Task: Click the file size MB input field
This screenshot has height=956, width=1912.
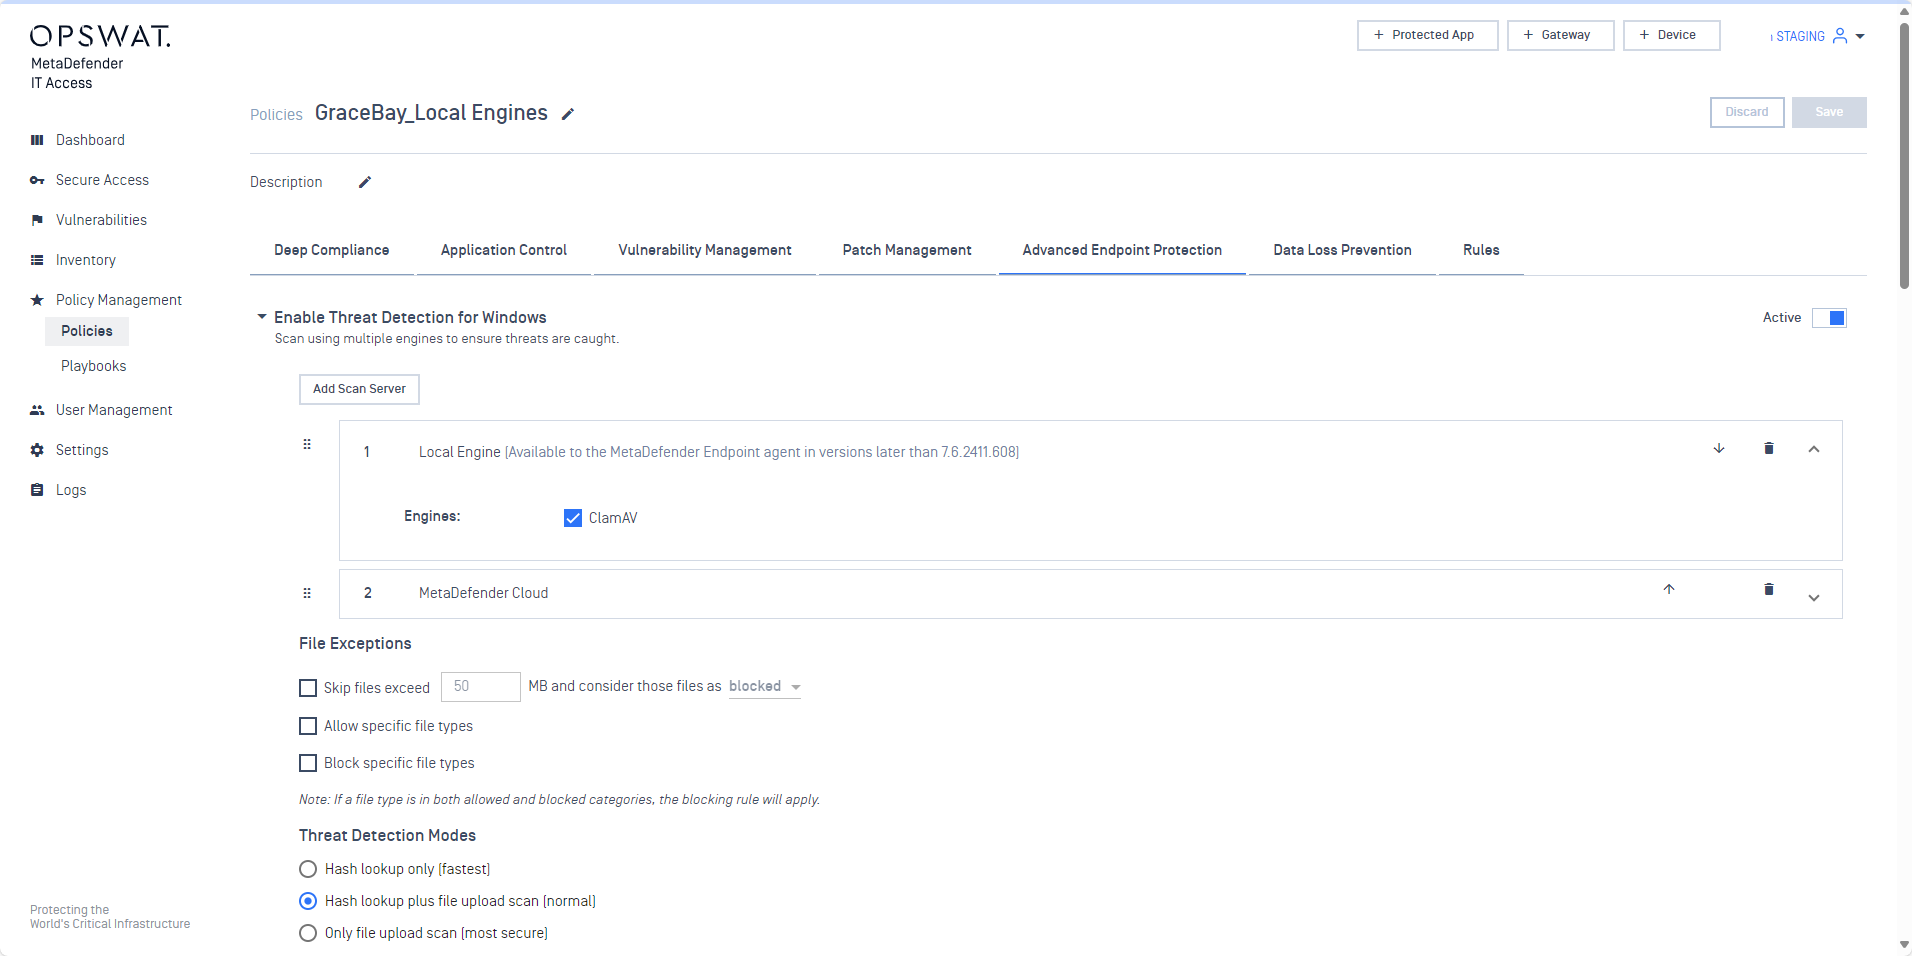Action: 481,687
